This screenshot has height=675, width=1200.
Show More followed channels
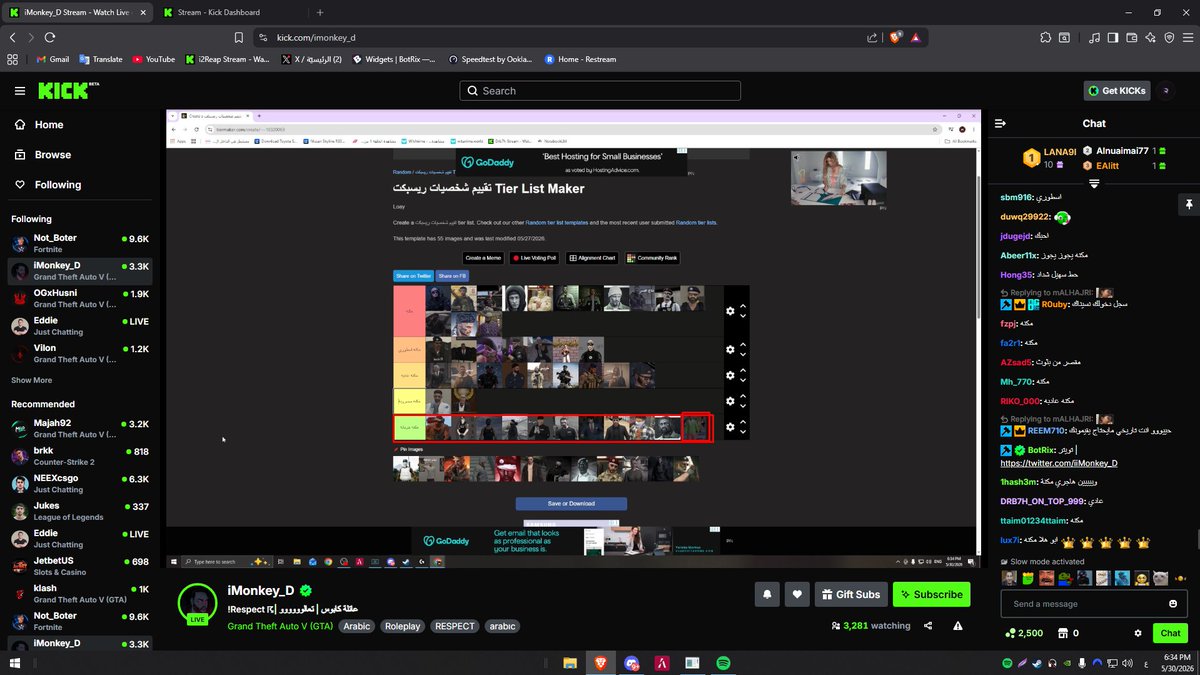pos(31,380)
